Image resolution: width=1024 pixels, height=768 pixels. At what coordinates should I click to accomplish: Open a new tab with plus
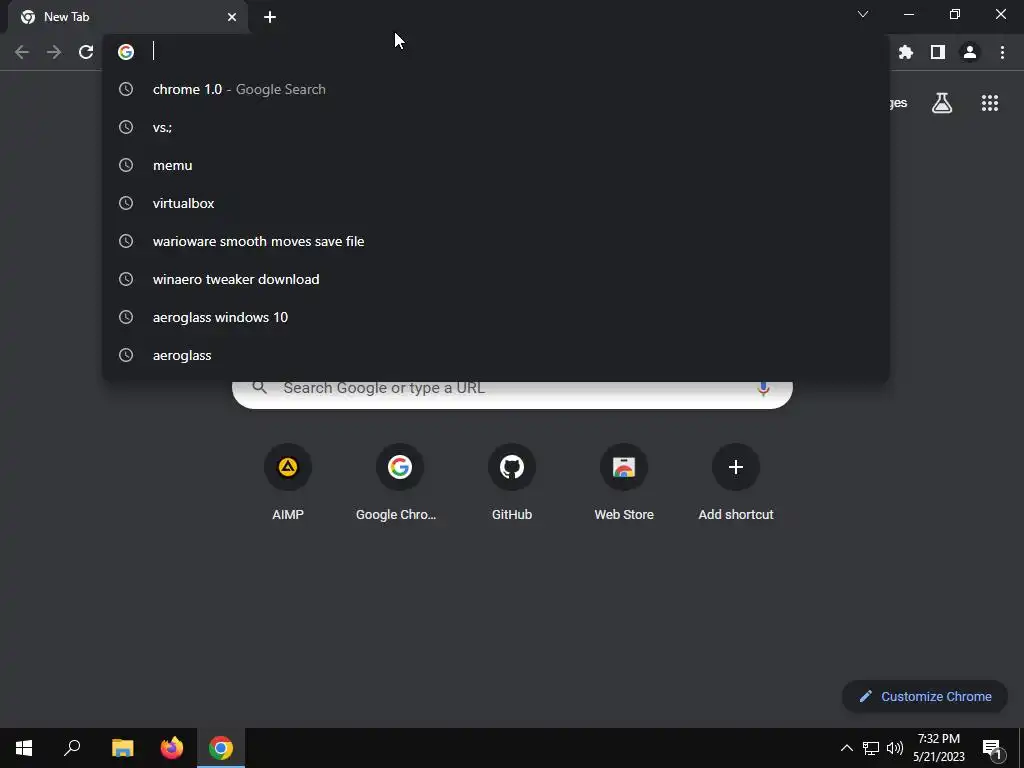(x=270, y=17)
